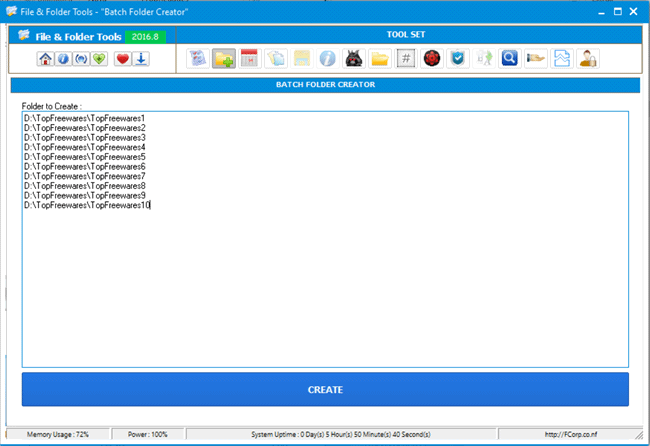Open the blue magnifier search tool
Viewport: 650px width, 446px height.
pyautogui.click(x=509, y=59)
